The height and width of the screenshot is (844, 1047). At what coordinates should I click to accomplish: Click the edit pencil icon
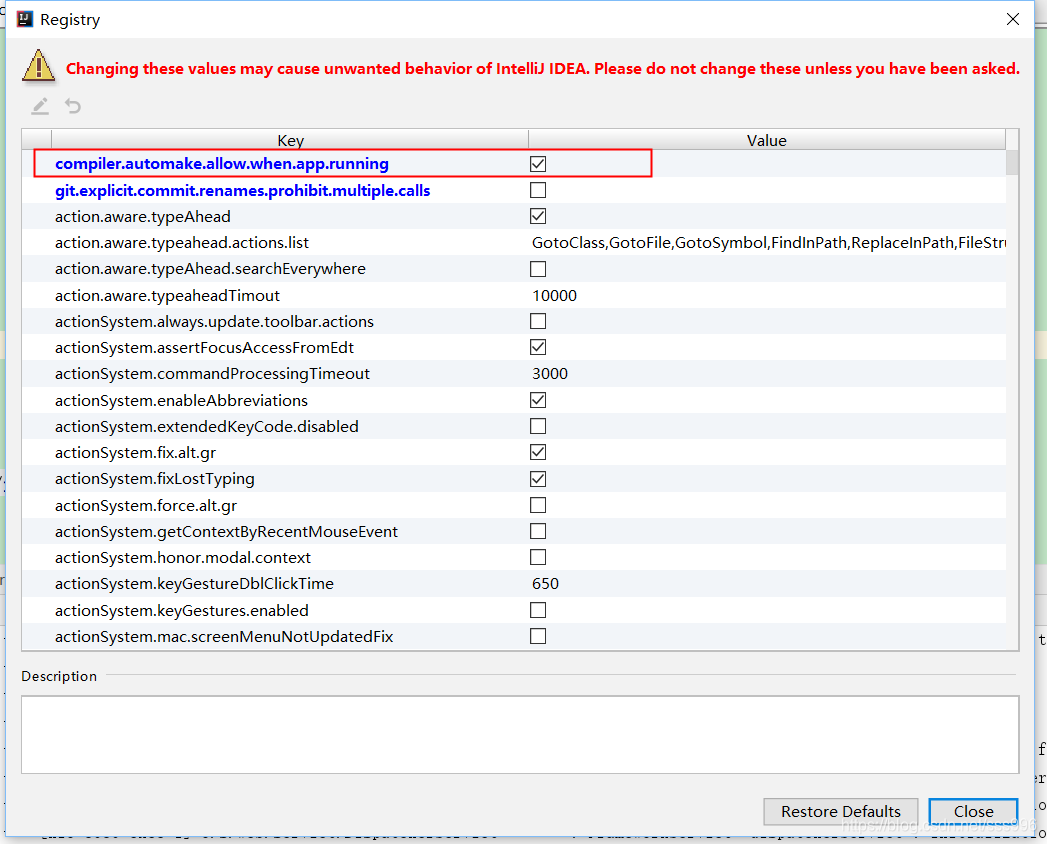click(40, 106)
